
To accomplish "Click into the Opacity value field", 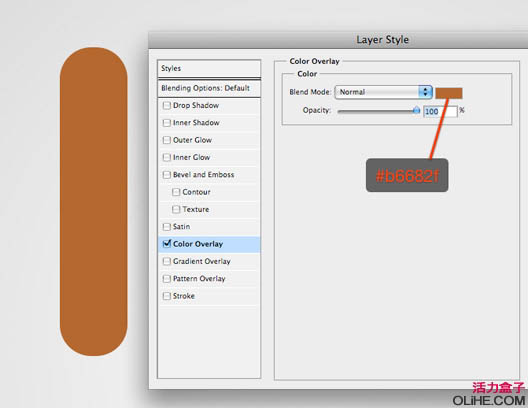I will [x=440, y=111].
